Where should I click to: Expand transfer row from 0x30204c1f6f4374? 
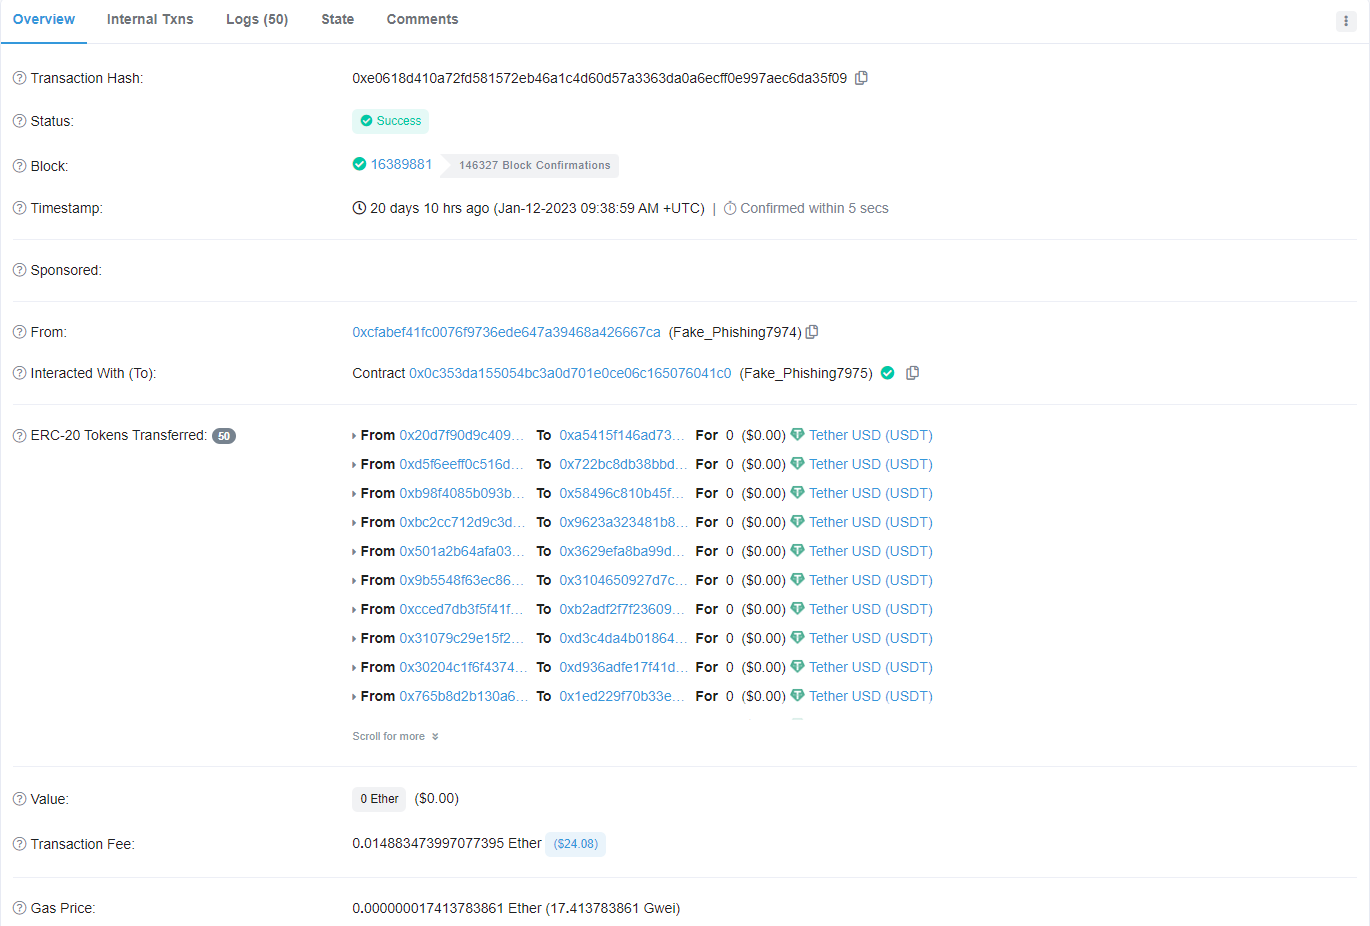point(354,668)
